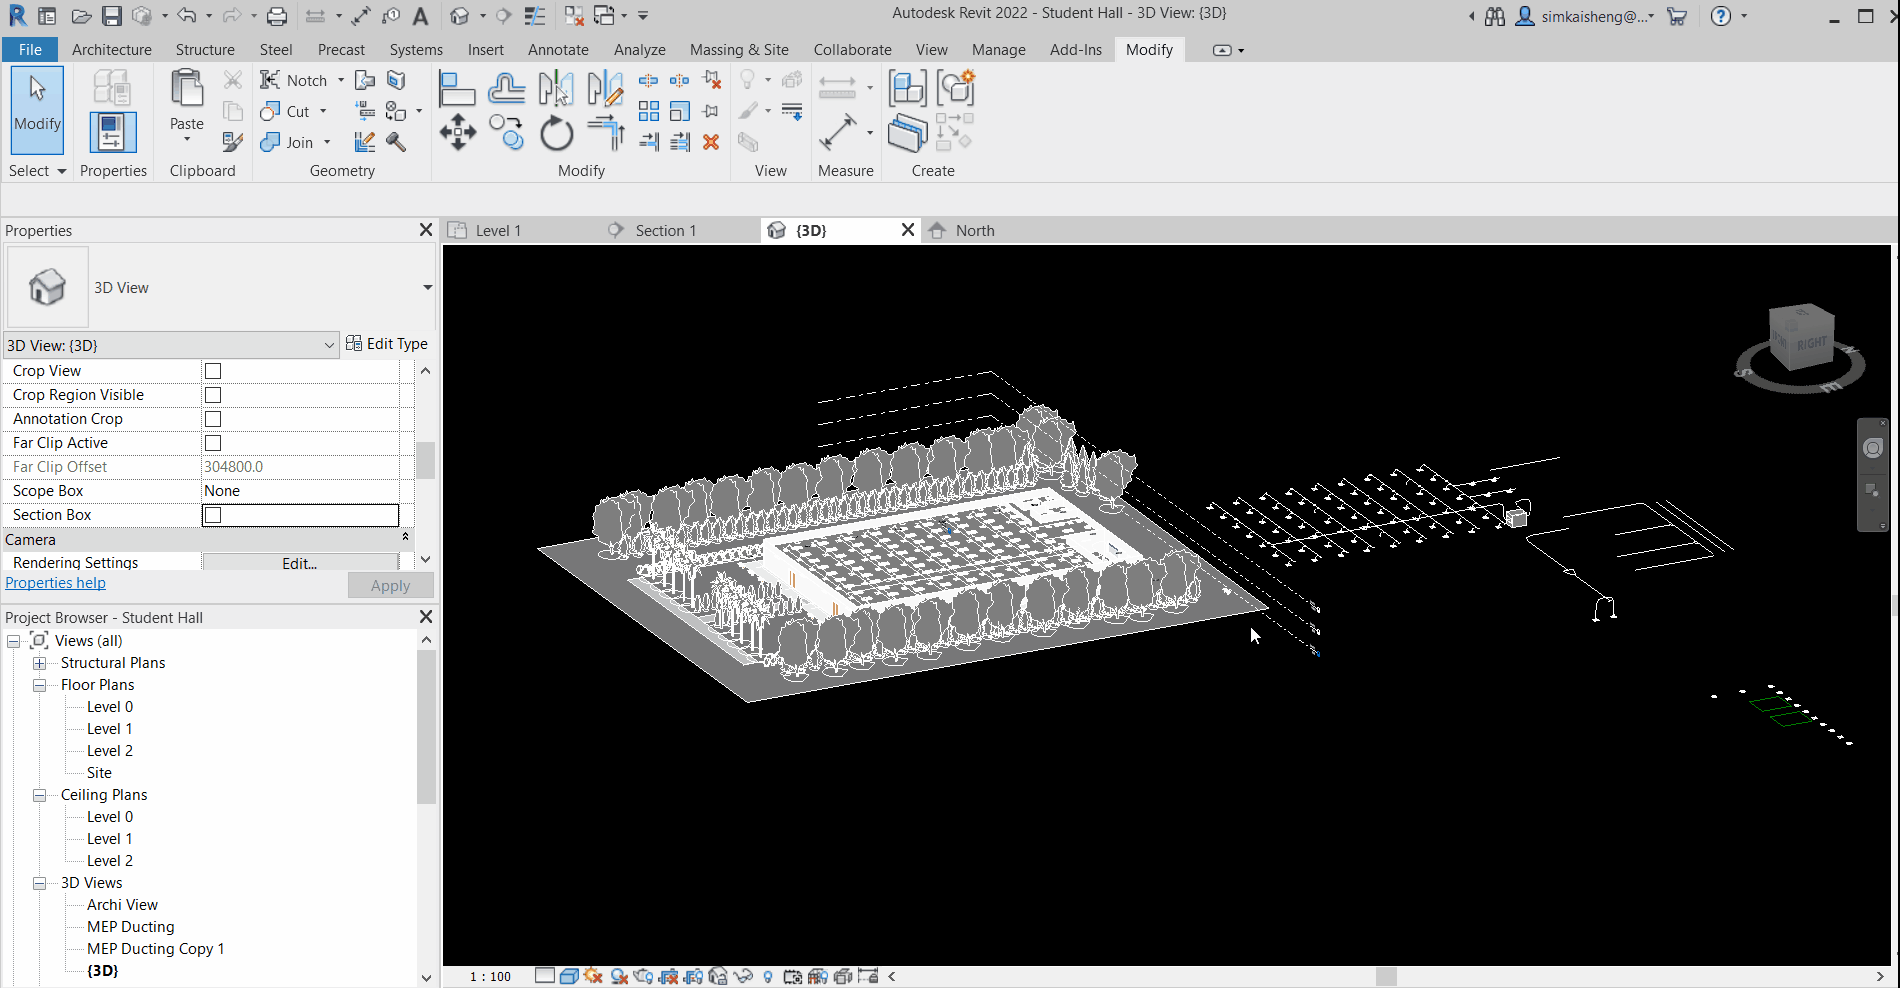
Task: Select the Scale tool
Action: [680, 111]
